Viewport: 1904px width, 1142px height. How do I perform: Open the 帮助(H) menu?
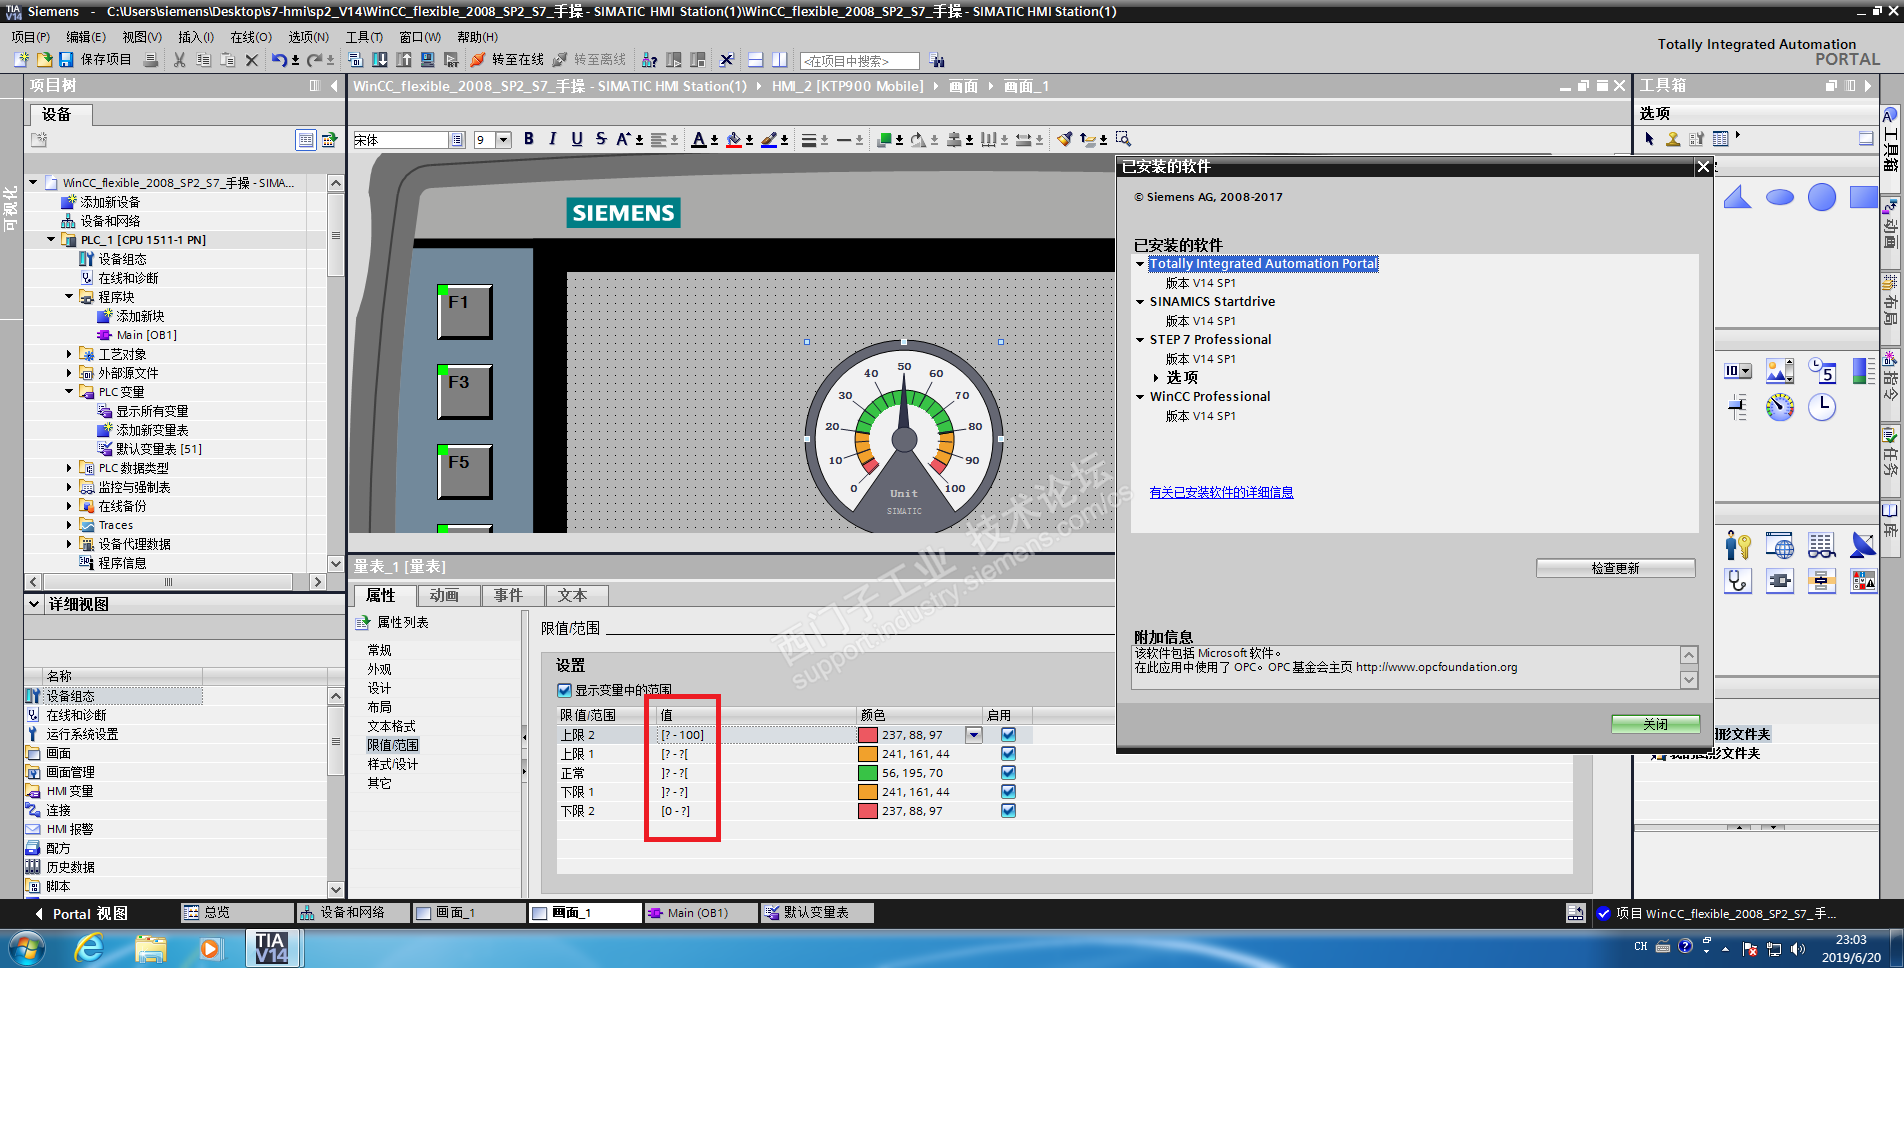(x=478, y=37)
